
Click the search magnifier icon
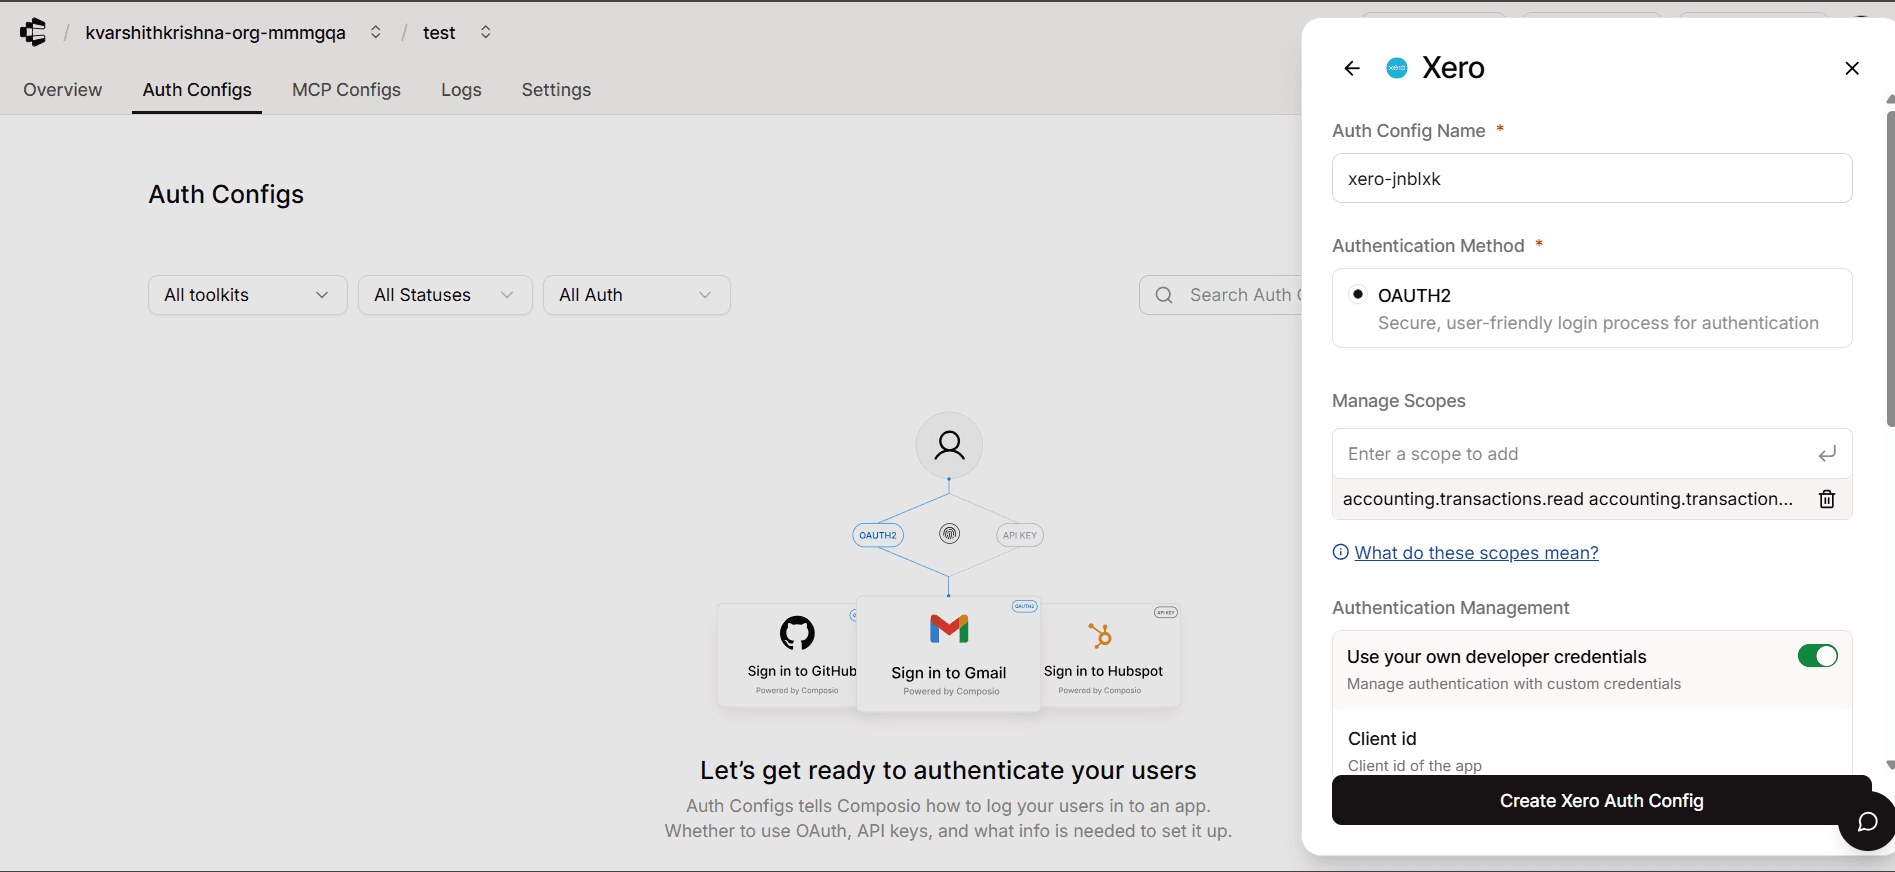pos(1164,295)
